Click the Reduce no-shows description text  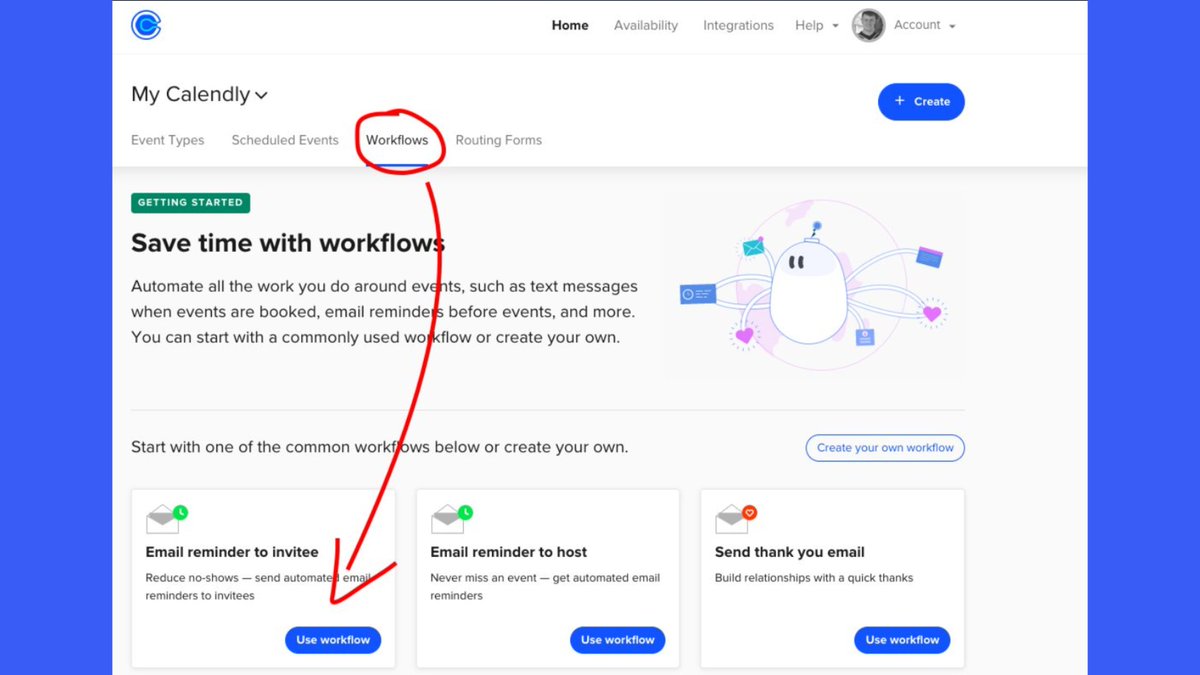(258, 587)
